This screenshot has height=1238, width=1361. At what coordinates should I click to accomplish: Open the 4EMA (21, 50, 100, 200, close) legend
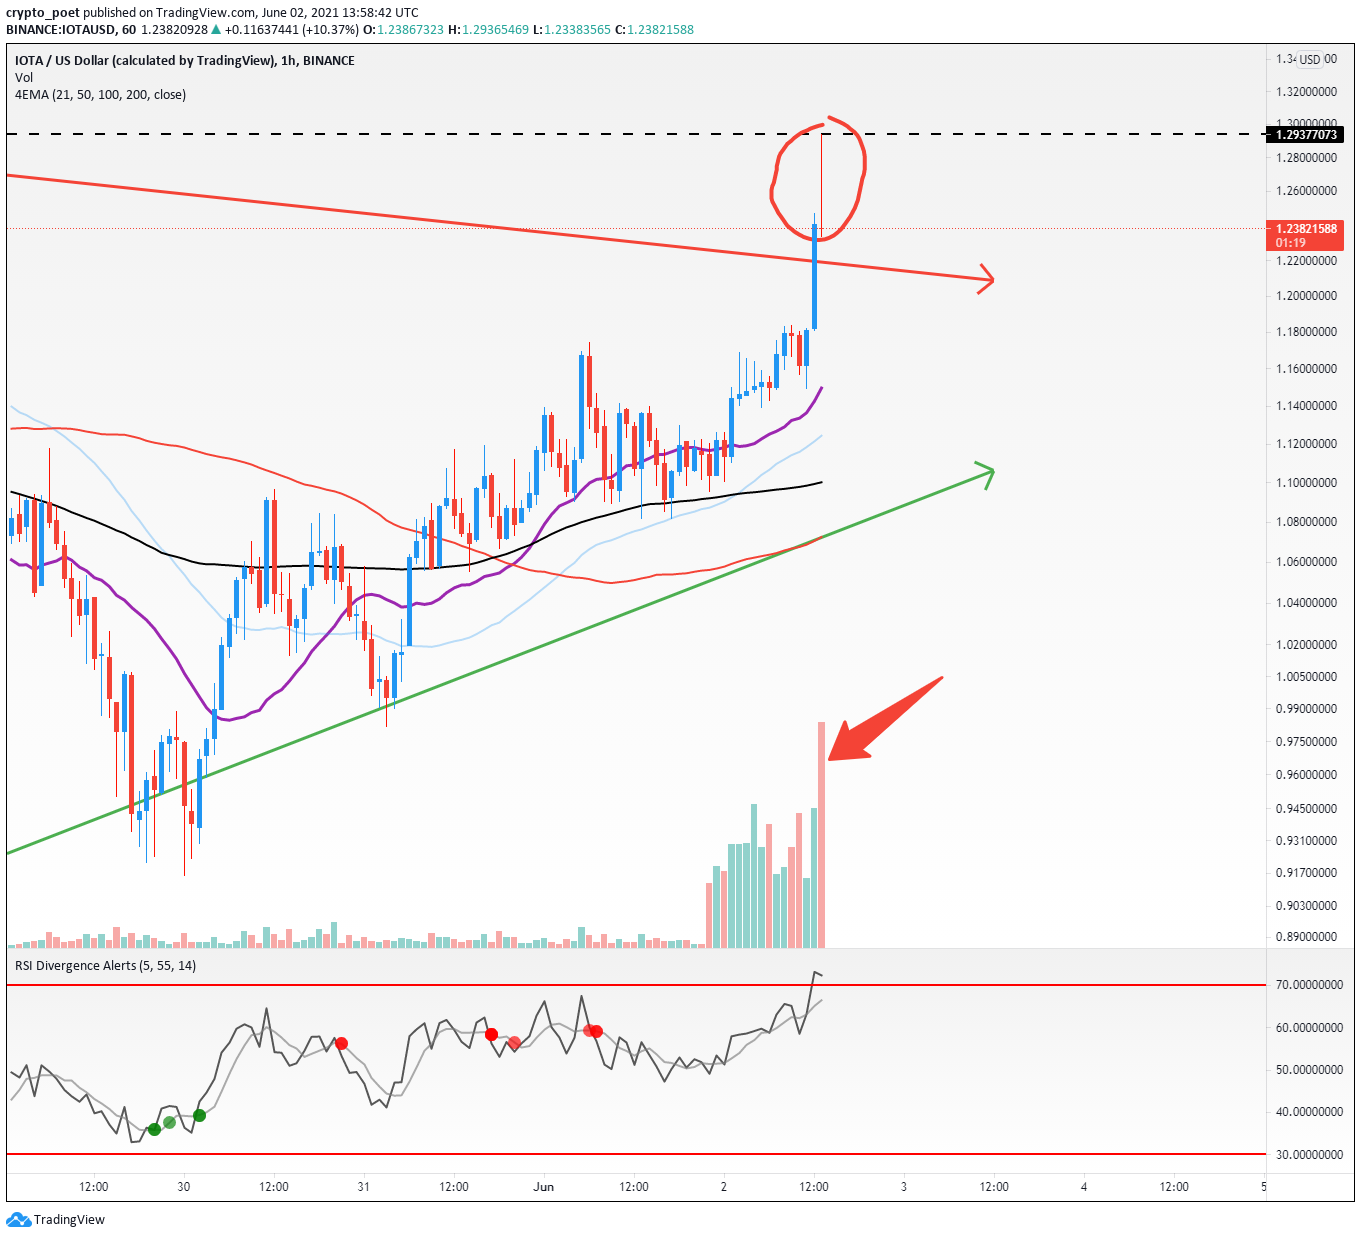[100, 95]
